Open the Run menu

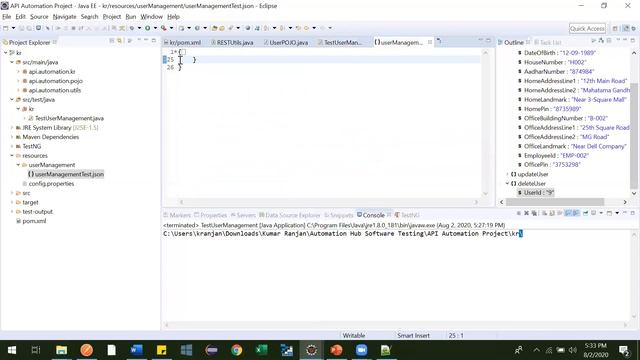coord(131,17)
